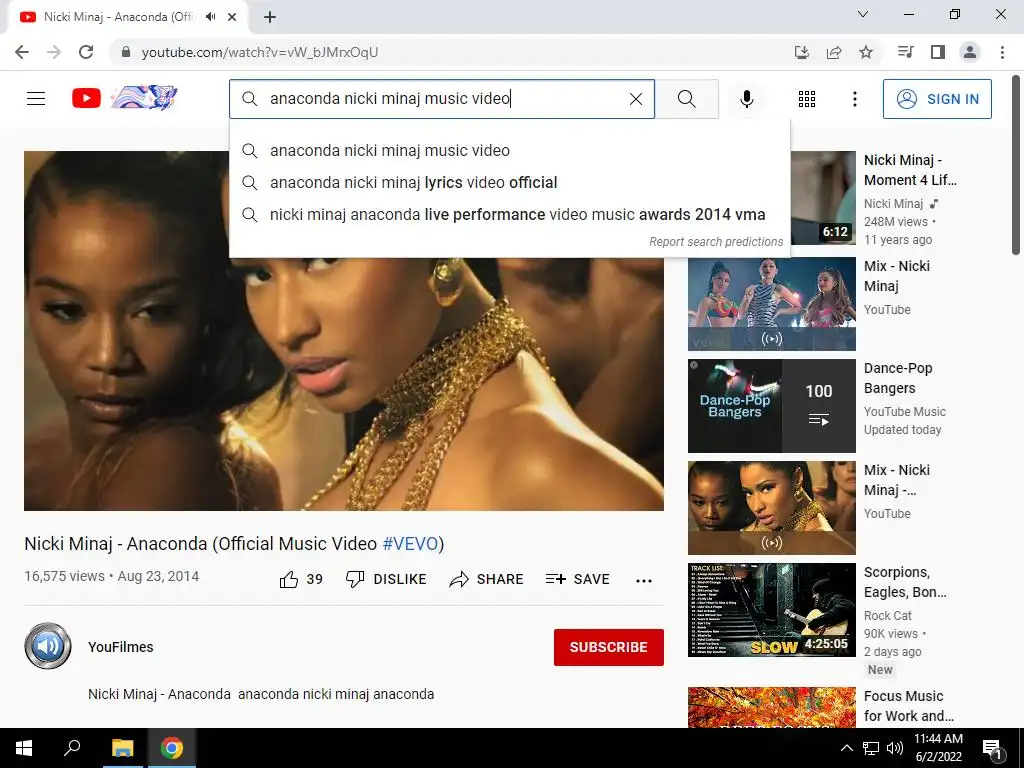Click the Chrome taskbar icon
Screen dimensions: 1024x768
coord(172,748)
